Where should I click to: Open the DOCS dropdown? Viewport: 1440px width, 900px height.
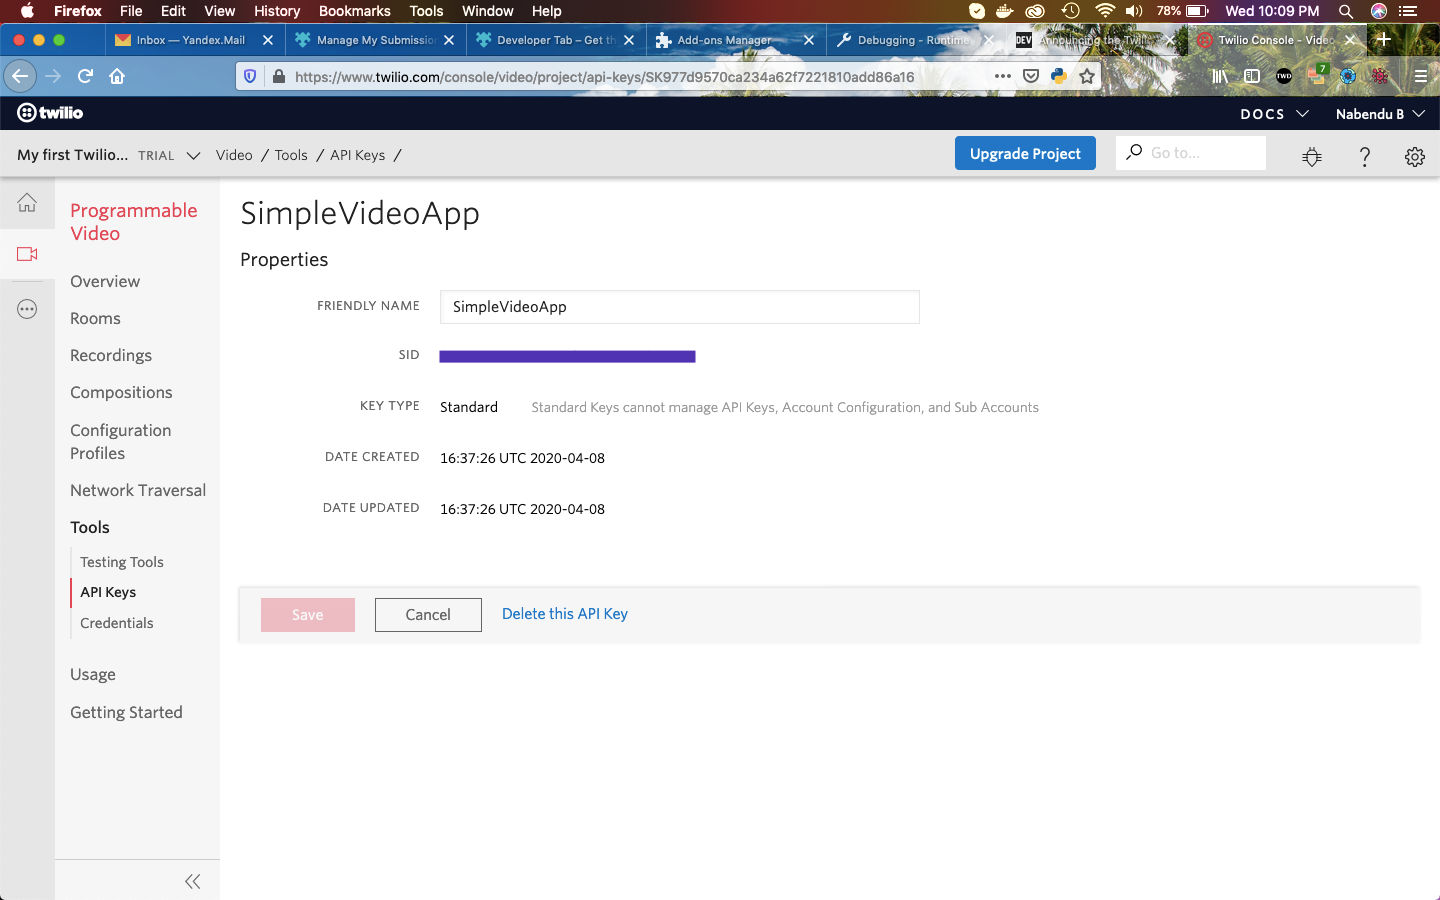[x=1275, y=114]
